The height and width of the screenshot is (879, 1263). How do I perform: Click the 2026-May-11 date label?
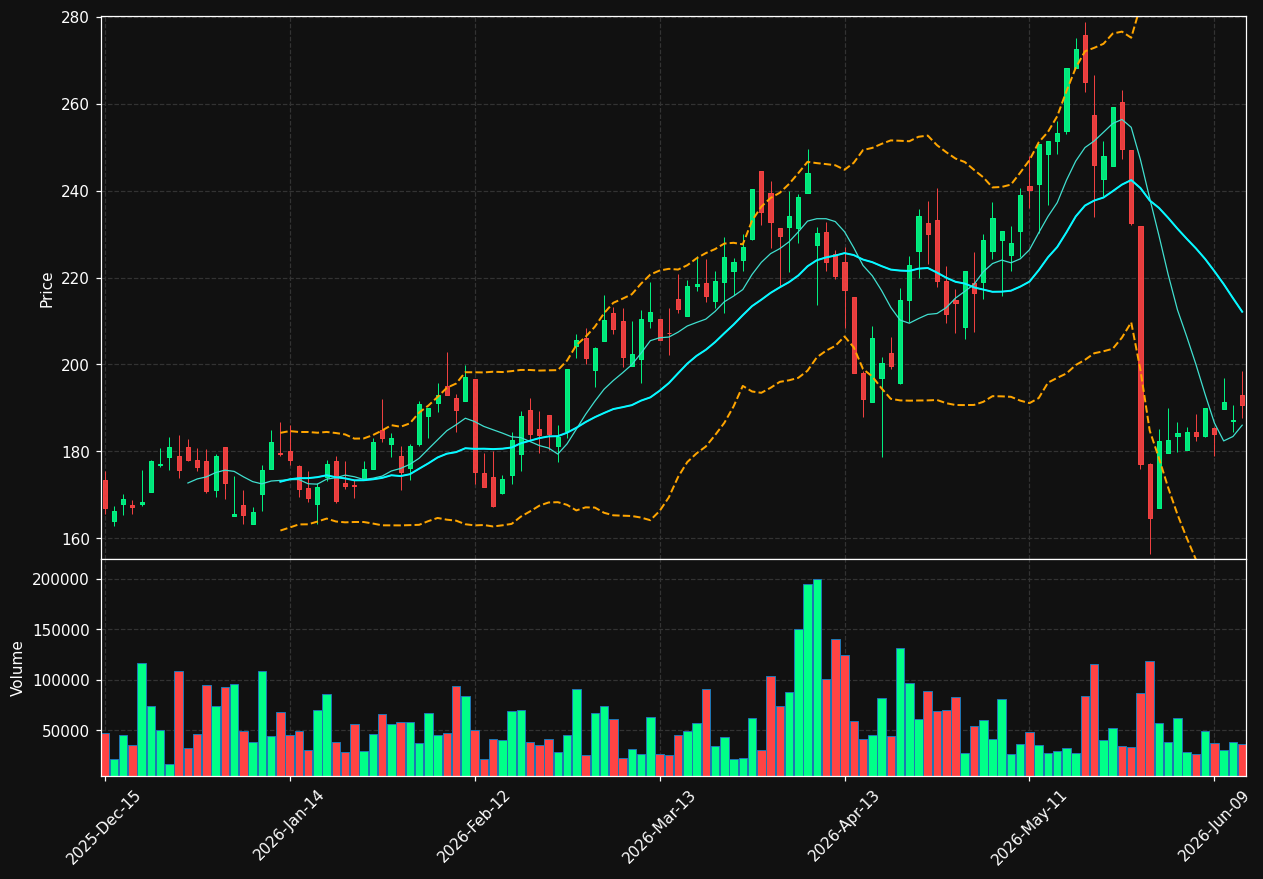click(1029, 827)
